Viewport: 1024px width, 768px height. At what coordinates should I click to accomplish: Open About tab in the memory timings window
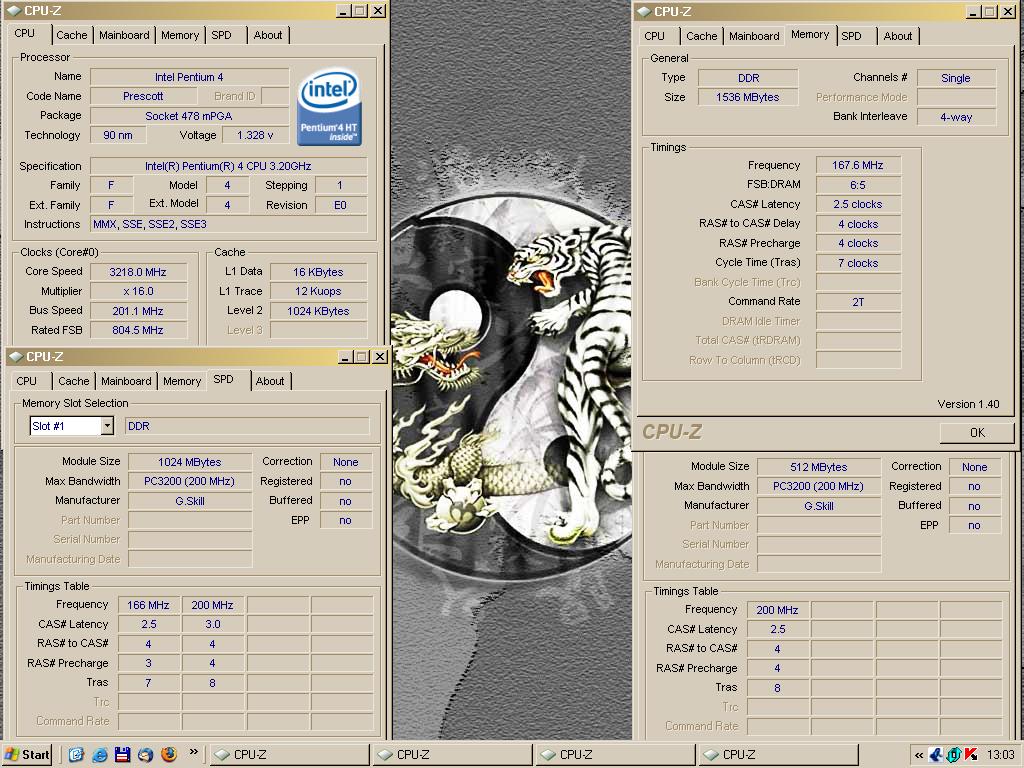point(898,36)
